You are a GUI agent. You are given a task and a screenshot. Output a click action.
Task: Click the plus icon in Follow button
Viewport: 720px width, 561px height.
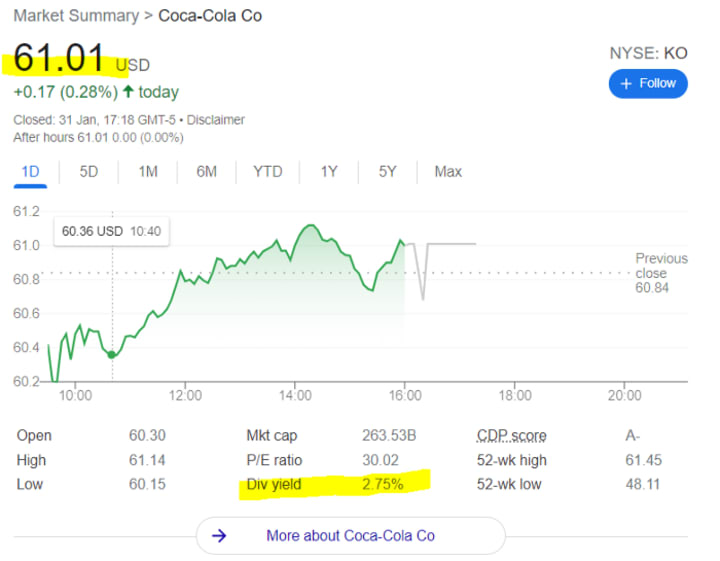coord(626,84)
